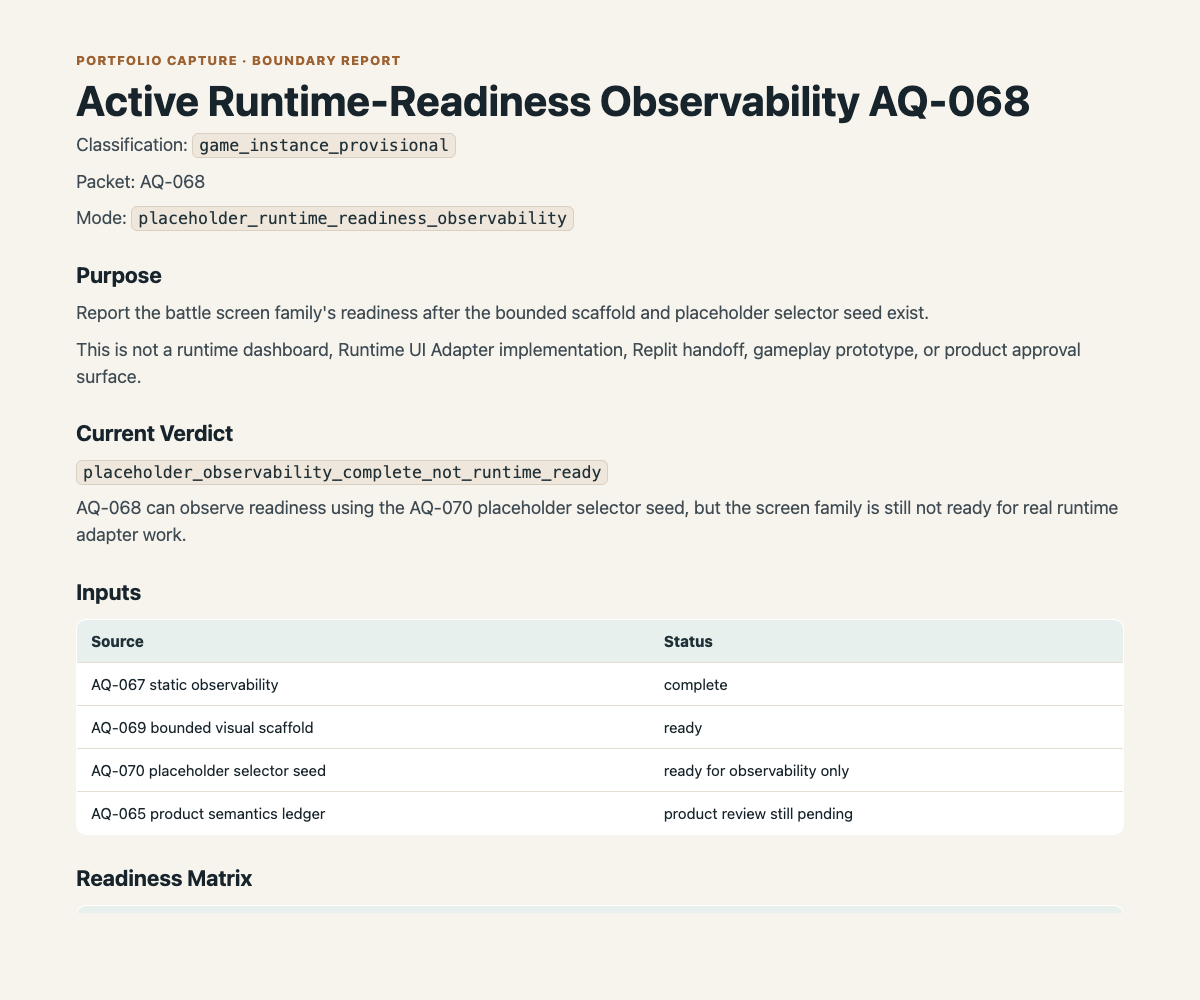The image size is (1200, 1000).
Task: Select the game_instance_provisional classification code
Action: pos(324,145)
